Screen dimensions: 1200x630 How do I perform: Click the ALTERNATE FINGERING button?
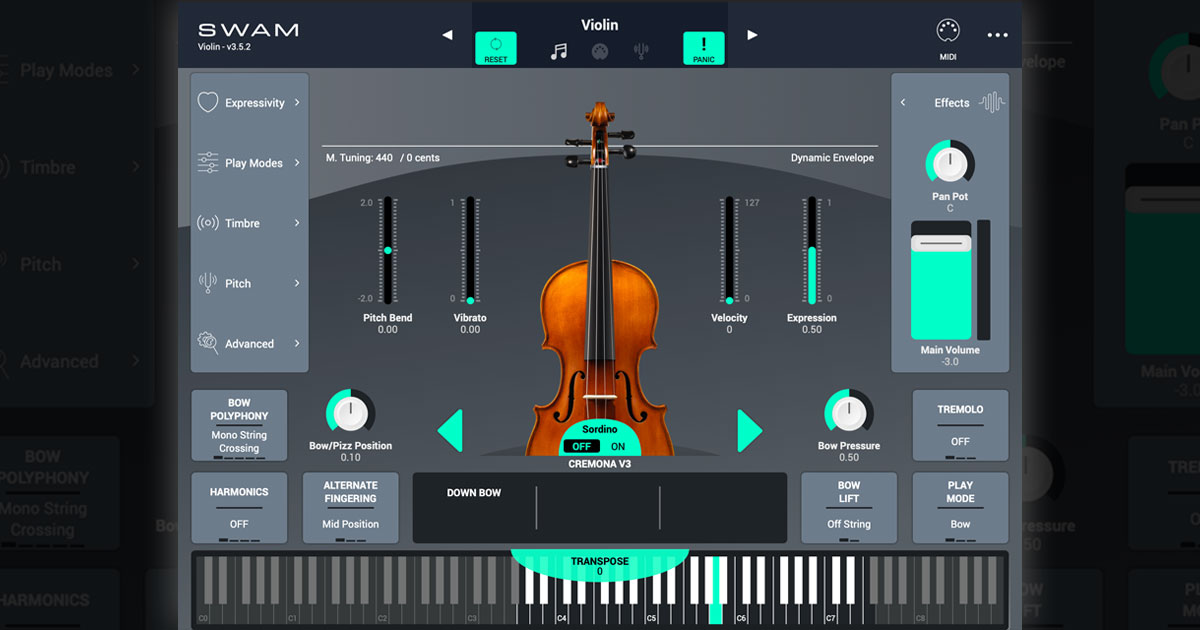[x=350, y=508]
